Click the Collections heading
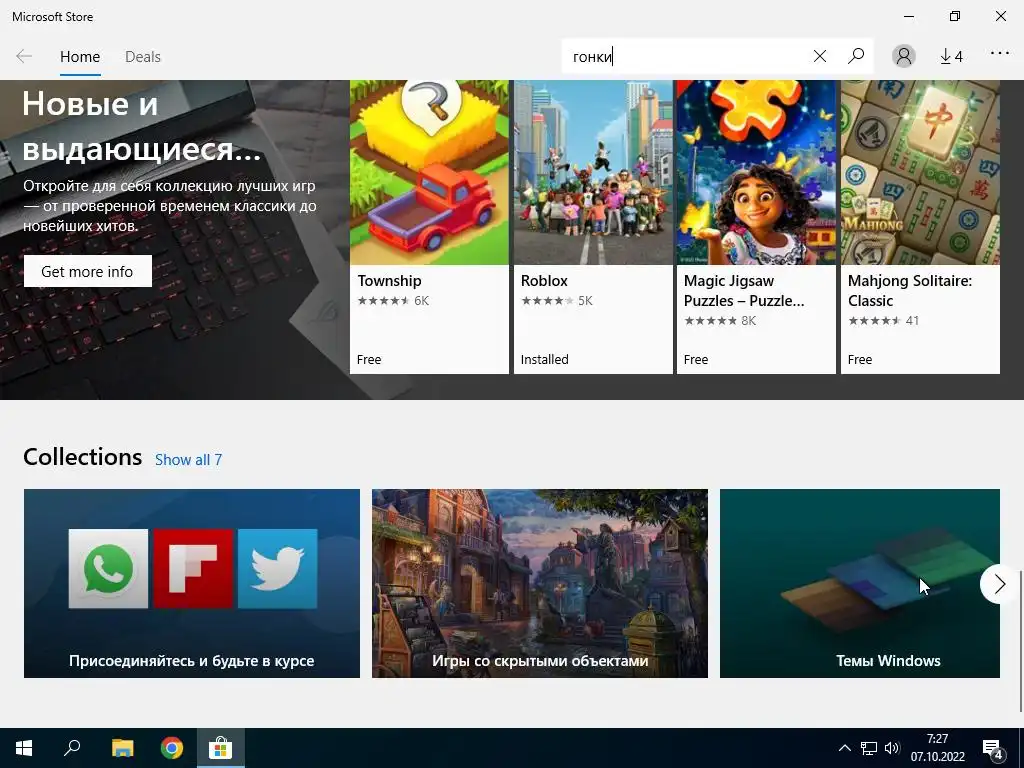Viewport: 1024px width, 768px height. click(82, 457)
